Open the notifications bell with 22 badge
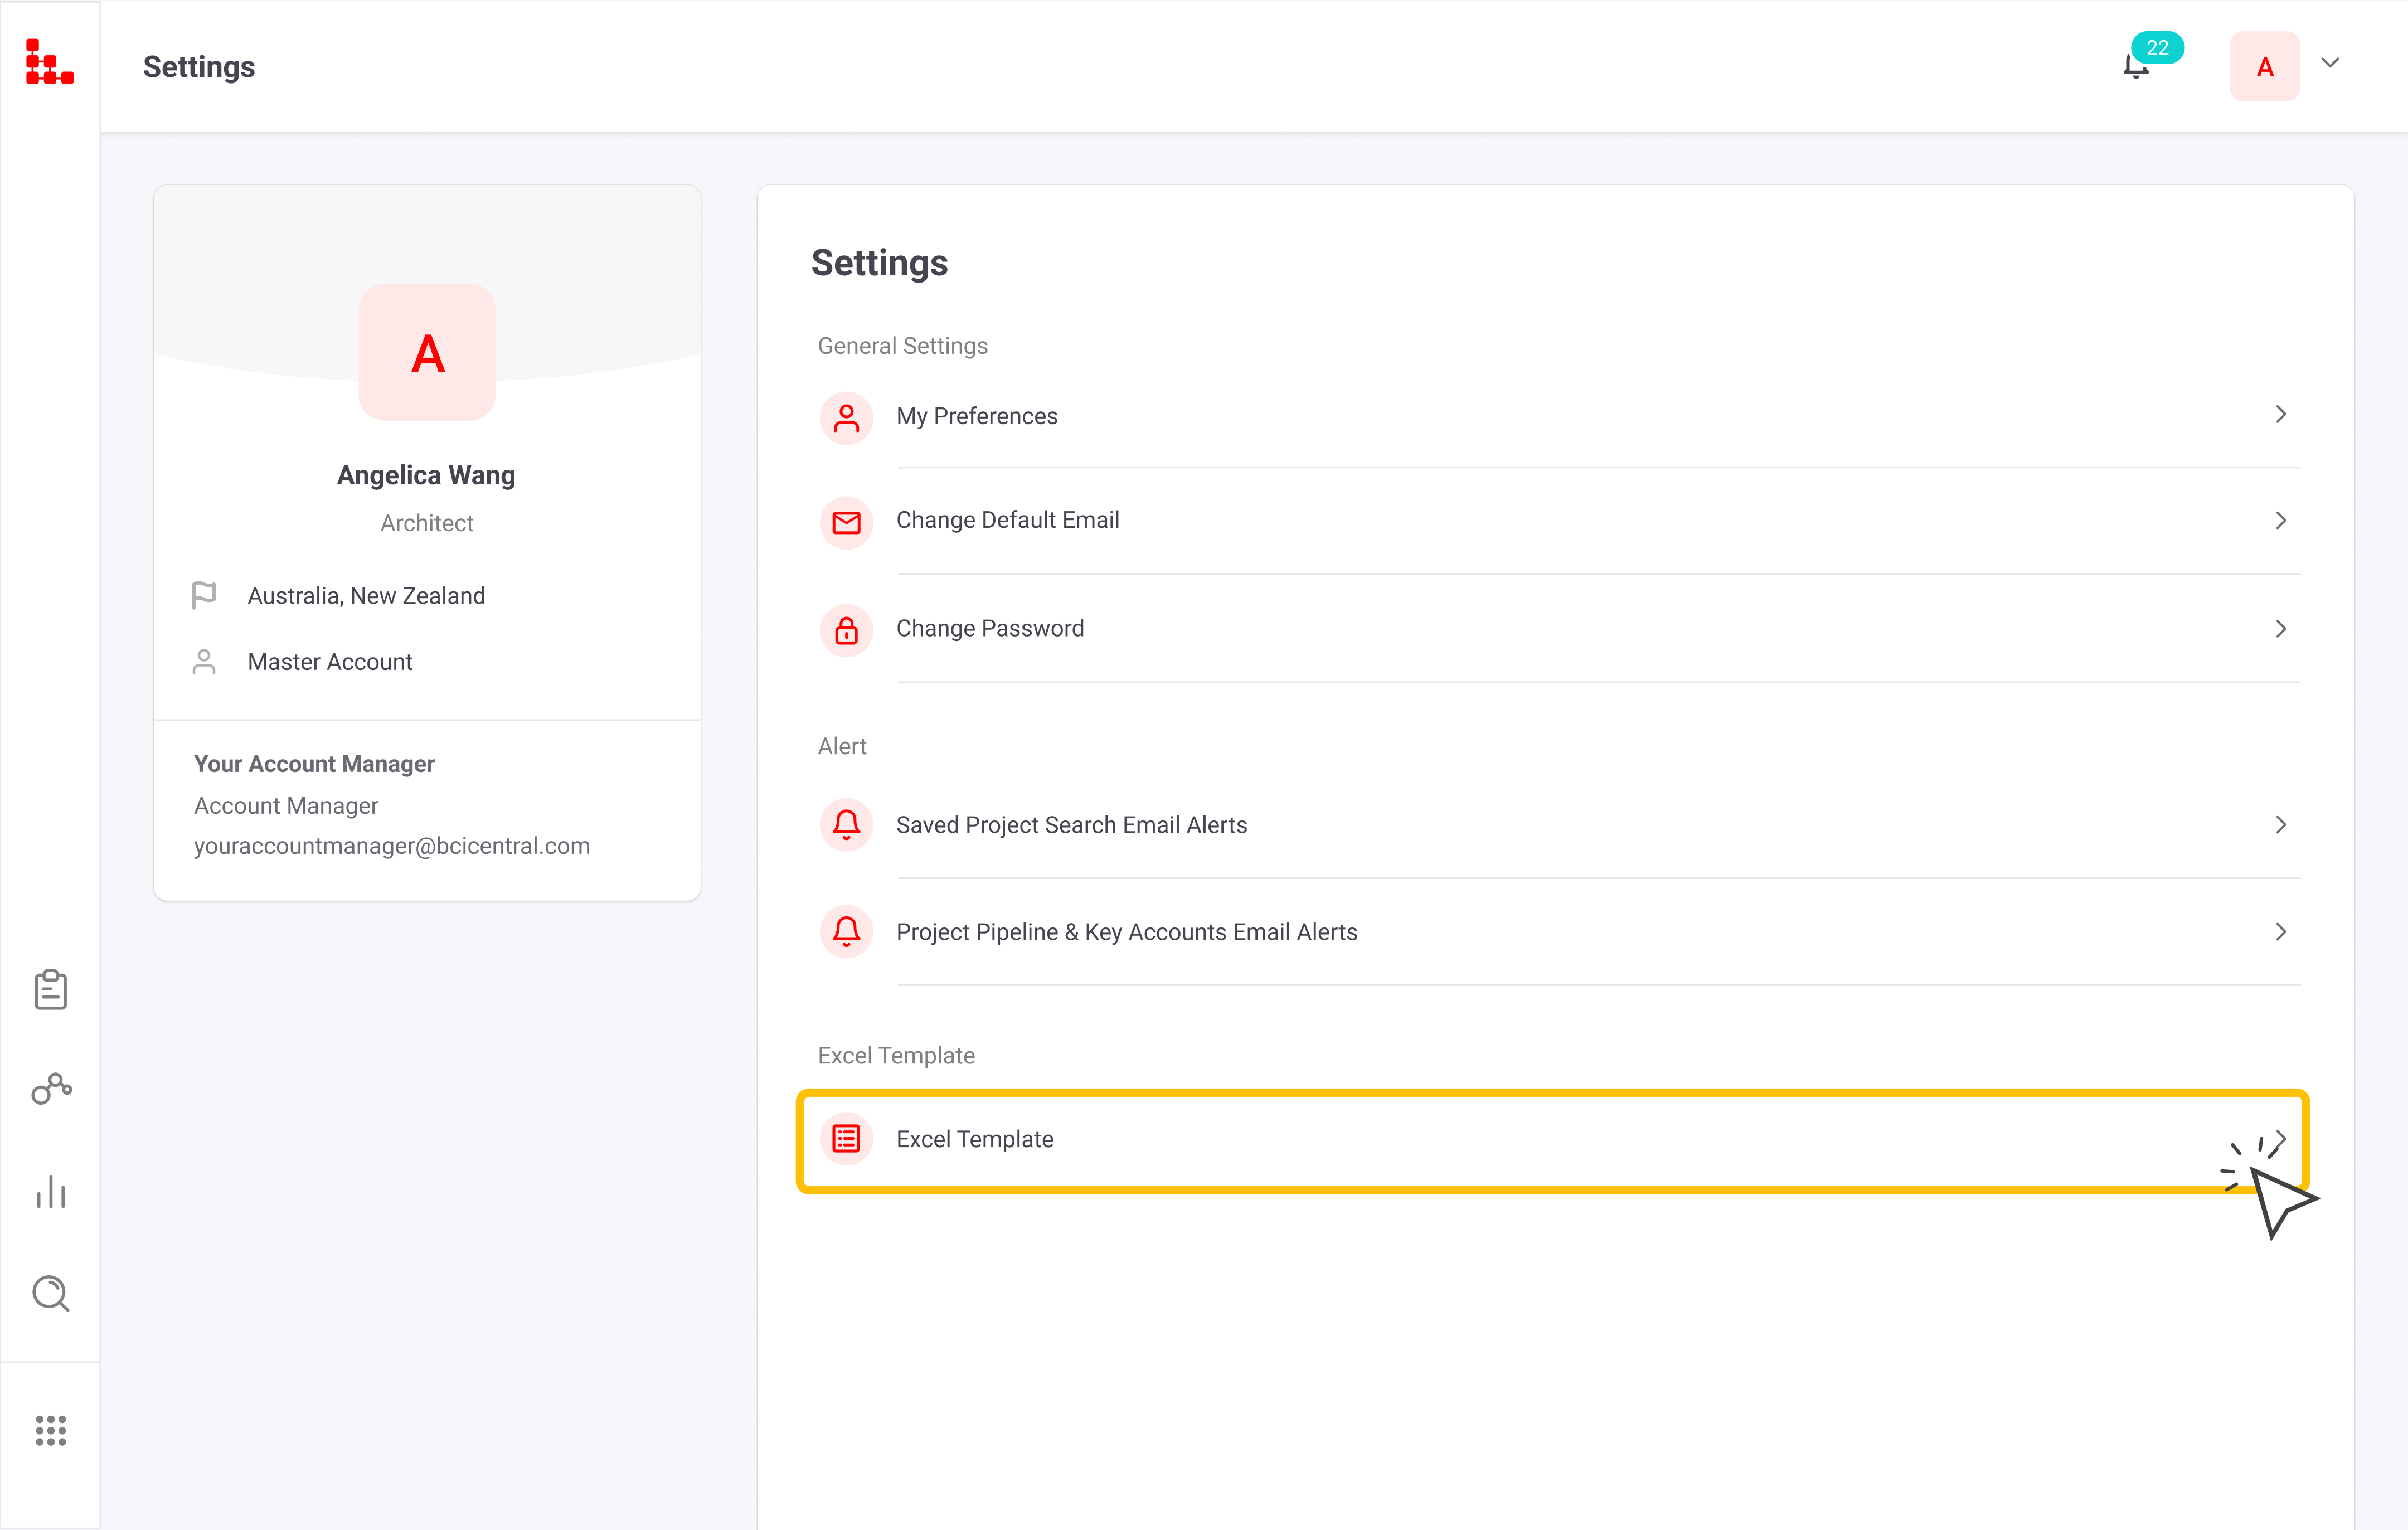 coord(2137,66)
